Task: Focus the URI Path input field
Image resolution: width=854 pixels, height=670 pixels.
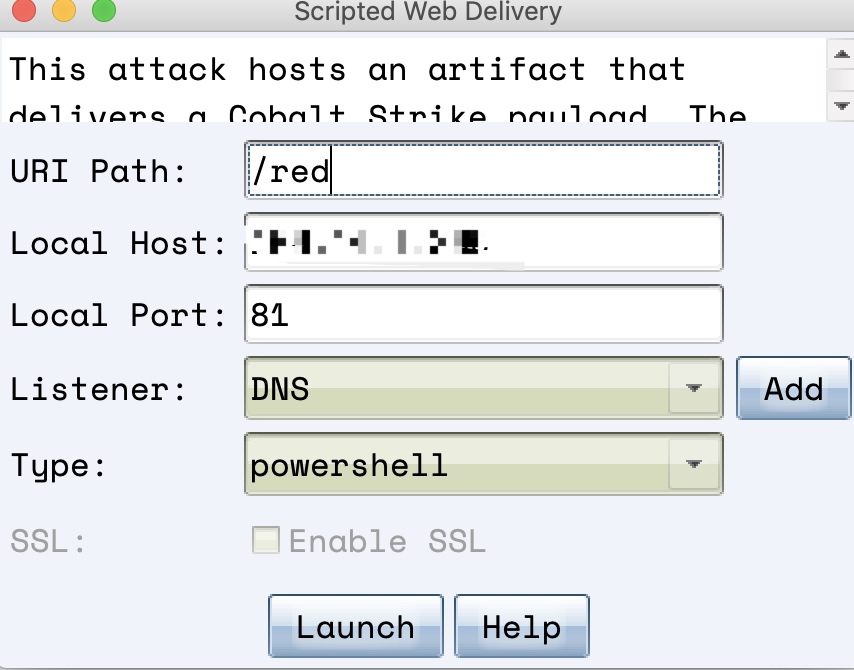Action: coord(483,171)
